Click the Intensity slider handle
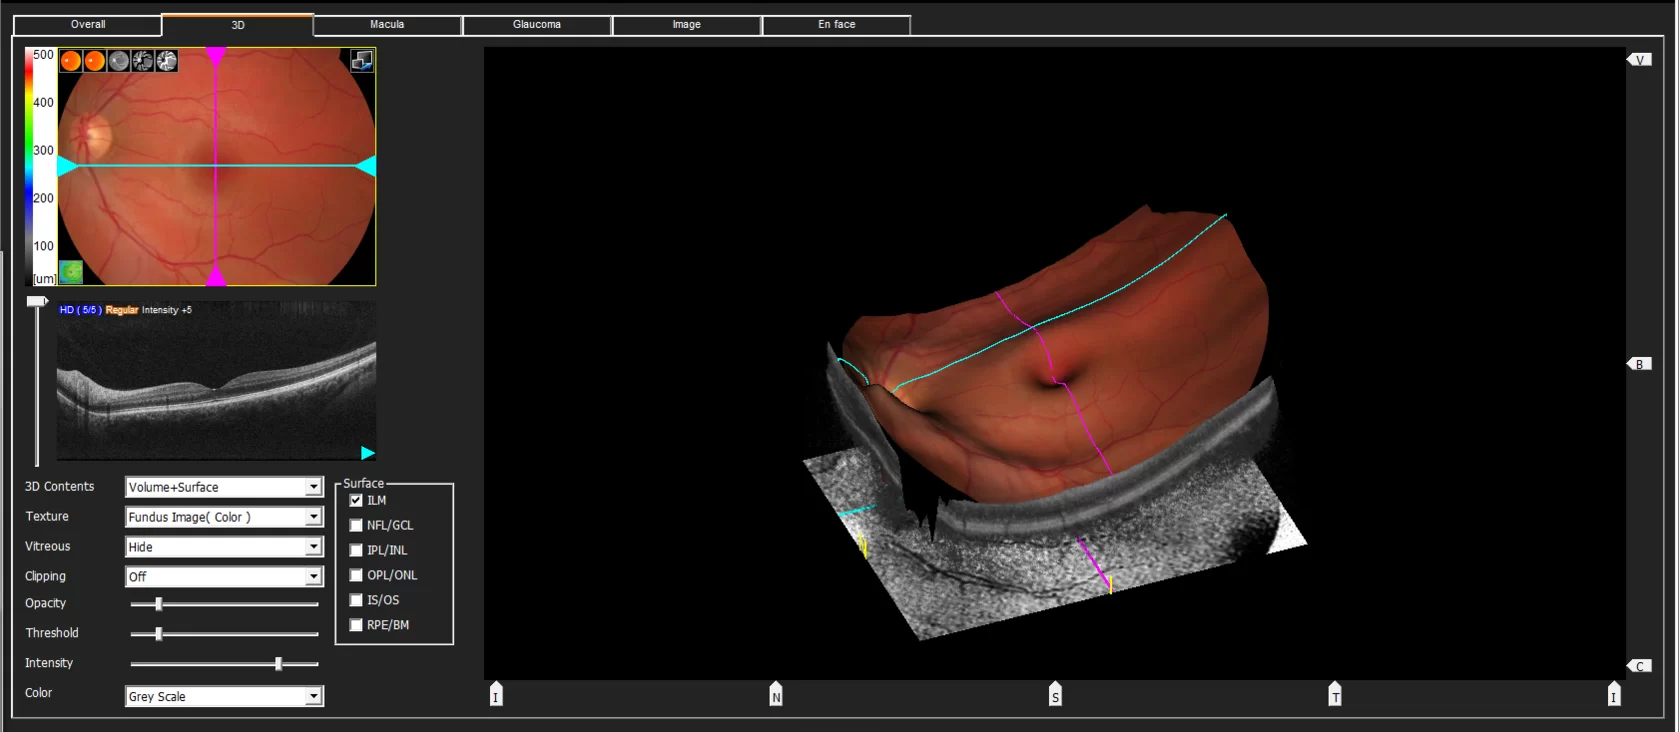The width and height of the screenshot is (1680, 732). [279, 663]
